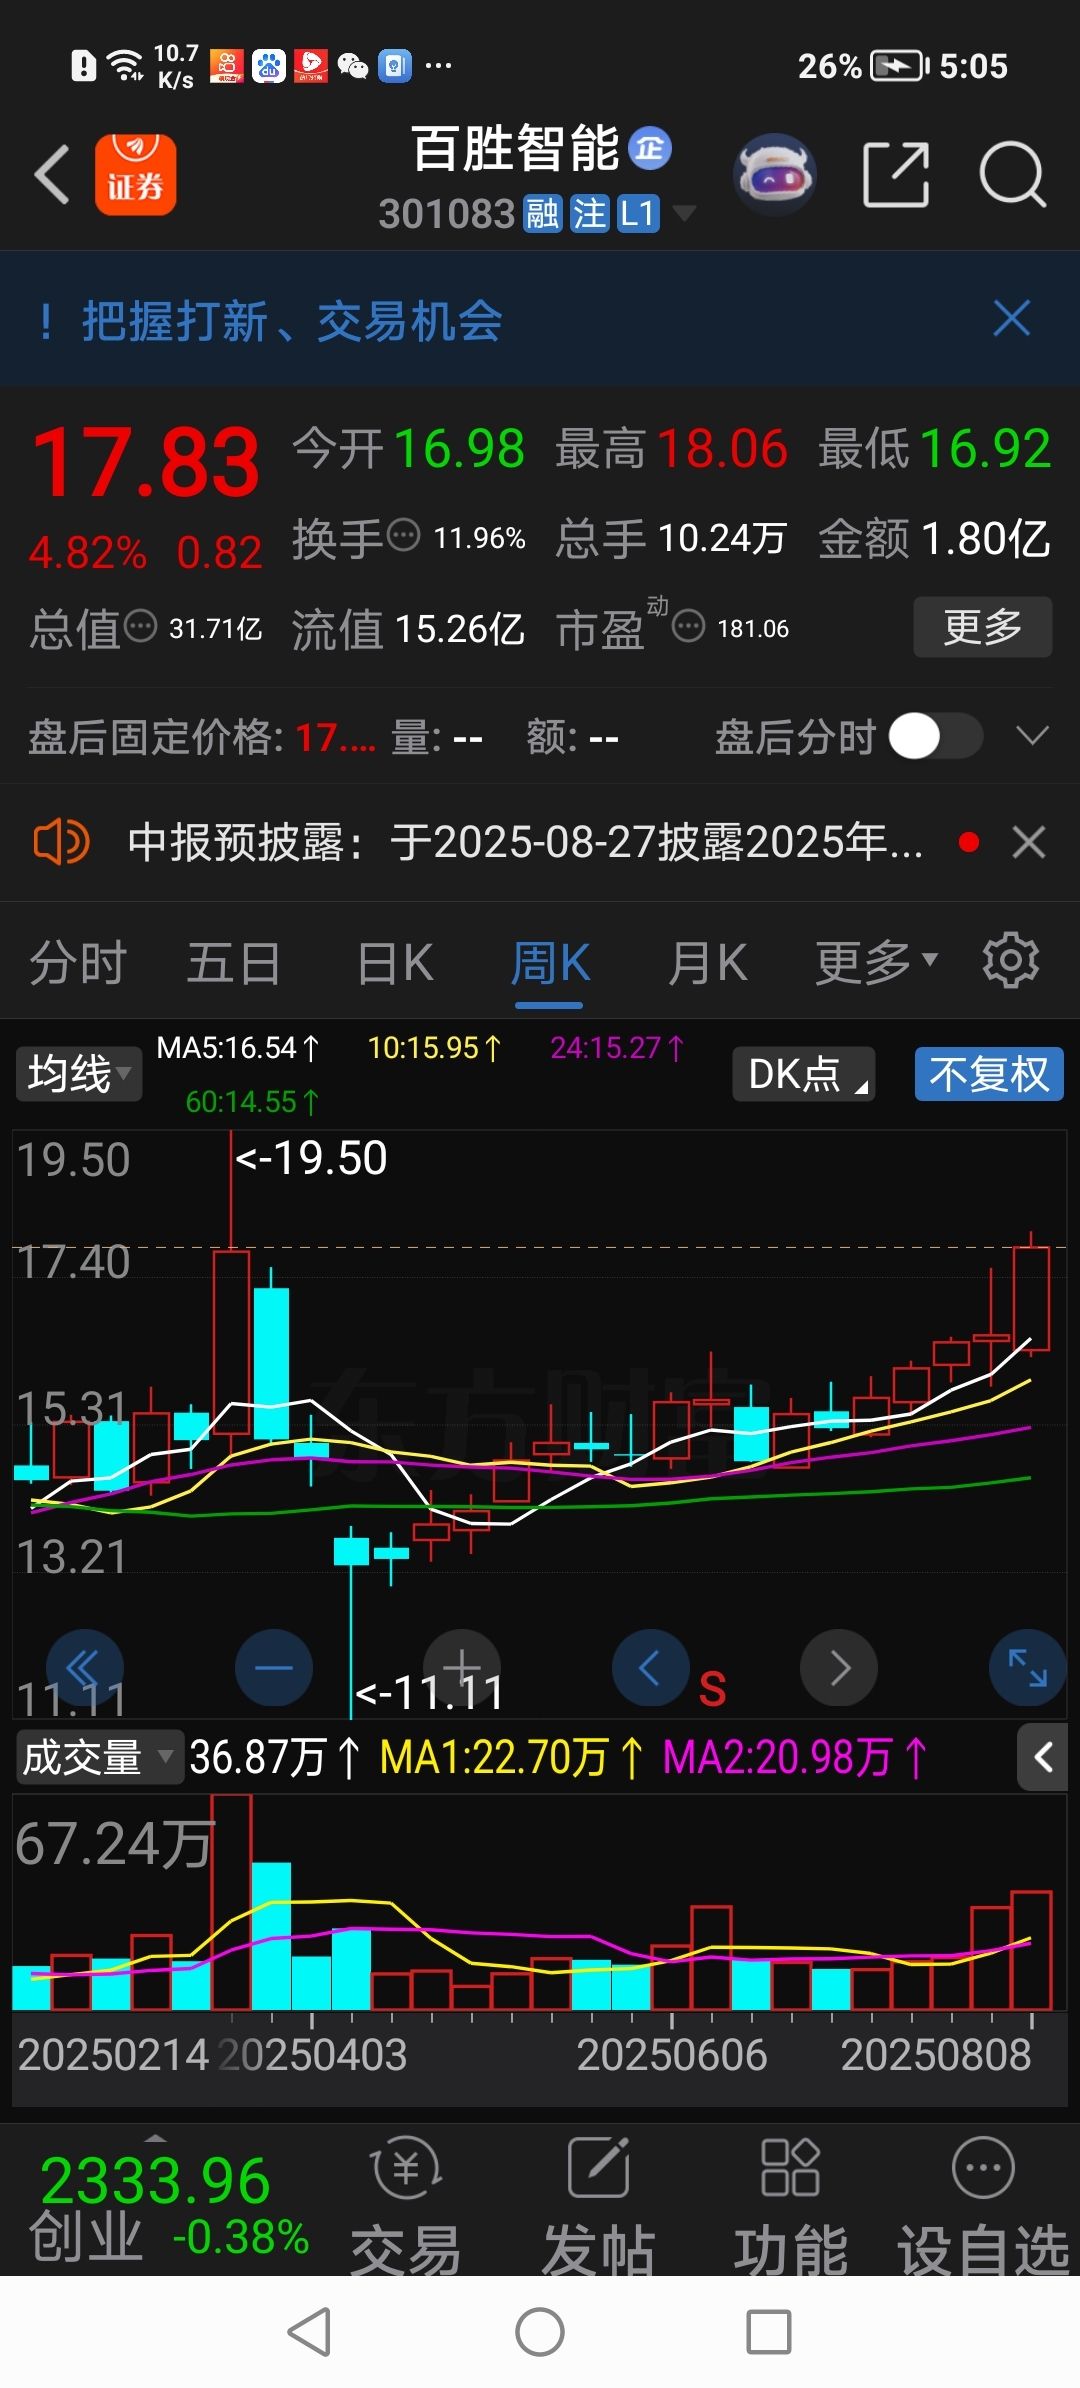Open the robot AI assistant avatar

tap(775, 175)
